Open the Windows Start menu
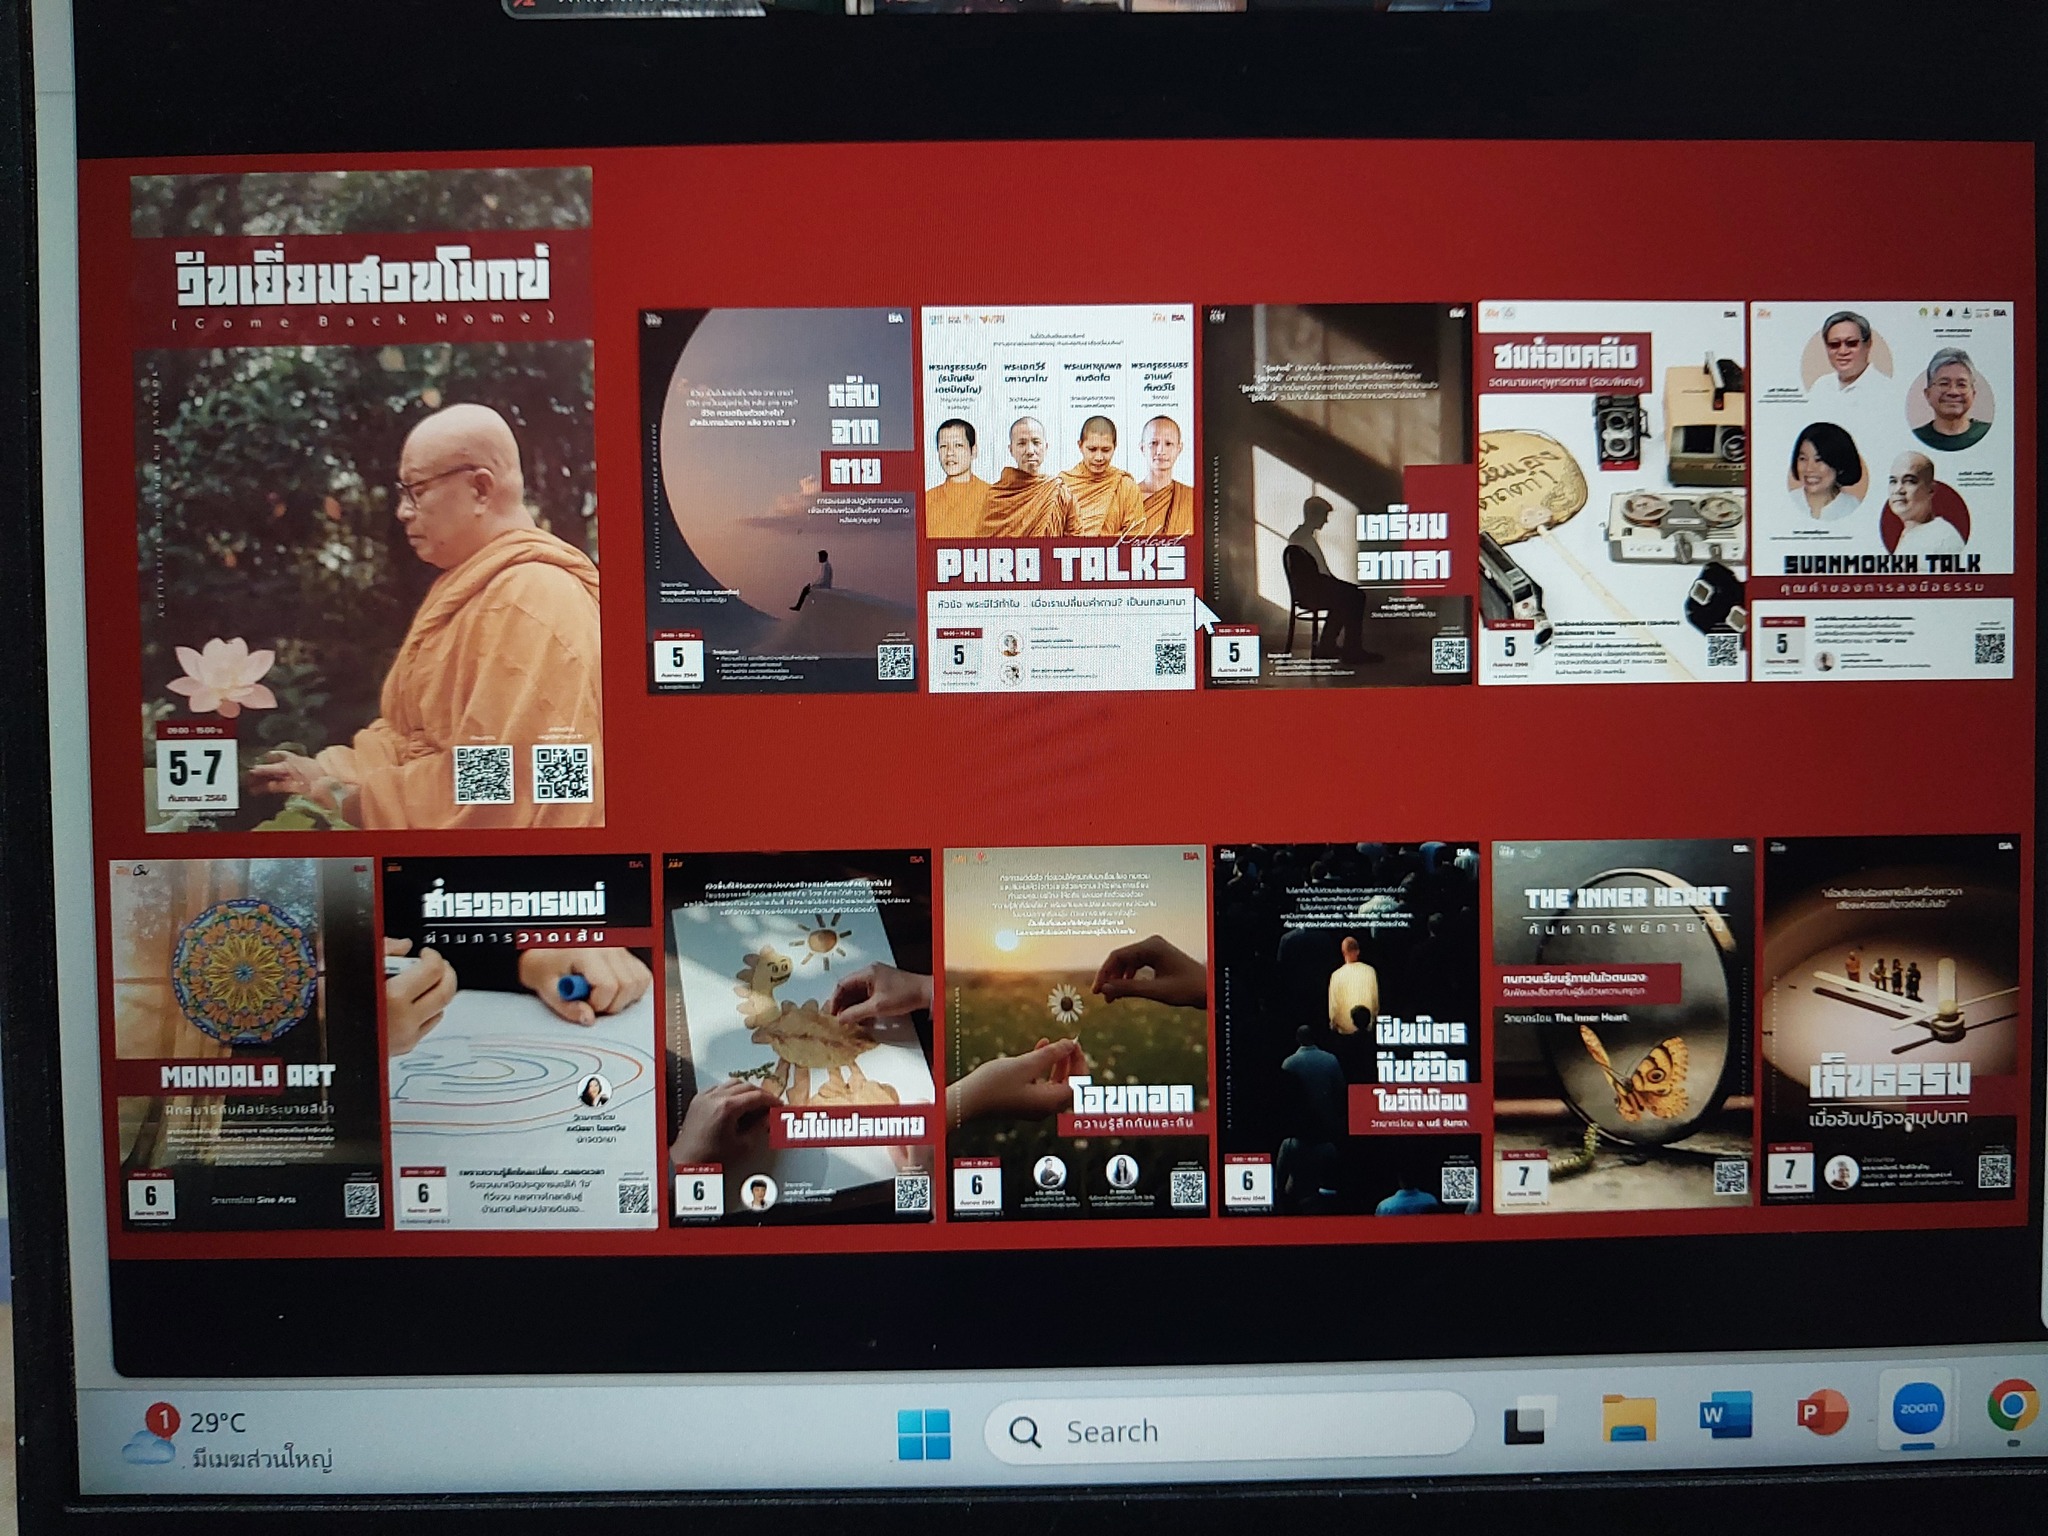 pos(924,1434)
